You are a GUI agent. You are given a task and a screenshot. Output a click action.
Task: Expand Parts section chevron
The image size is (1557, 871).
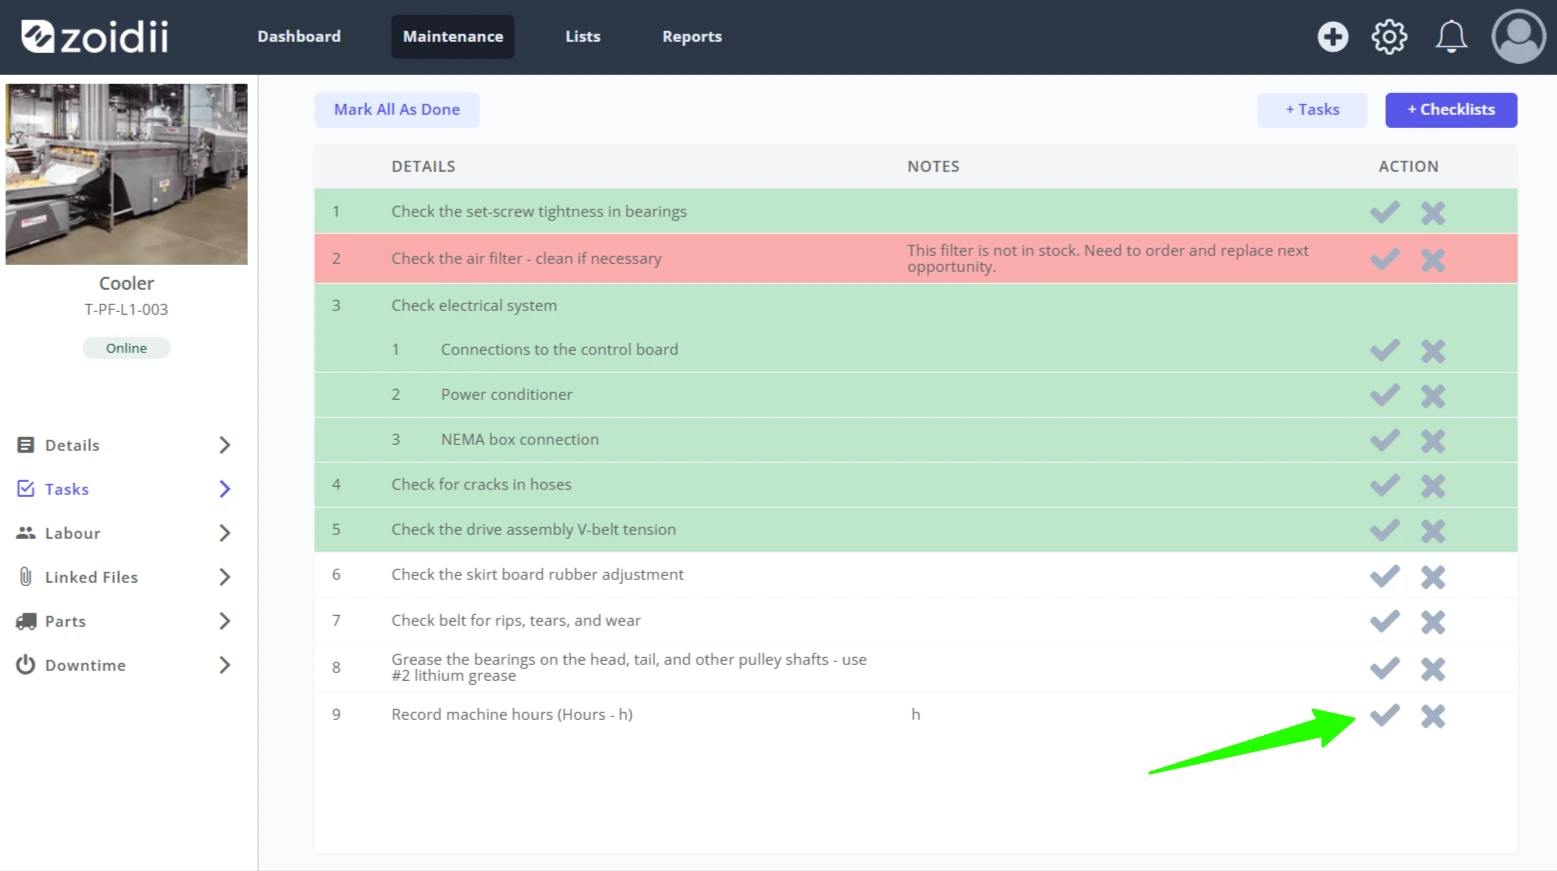coord(225,621)
